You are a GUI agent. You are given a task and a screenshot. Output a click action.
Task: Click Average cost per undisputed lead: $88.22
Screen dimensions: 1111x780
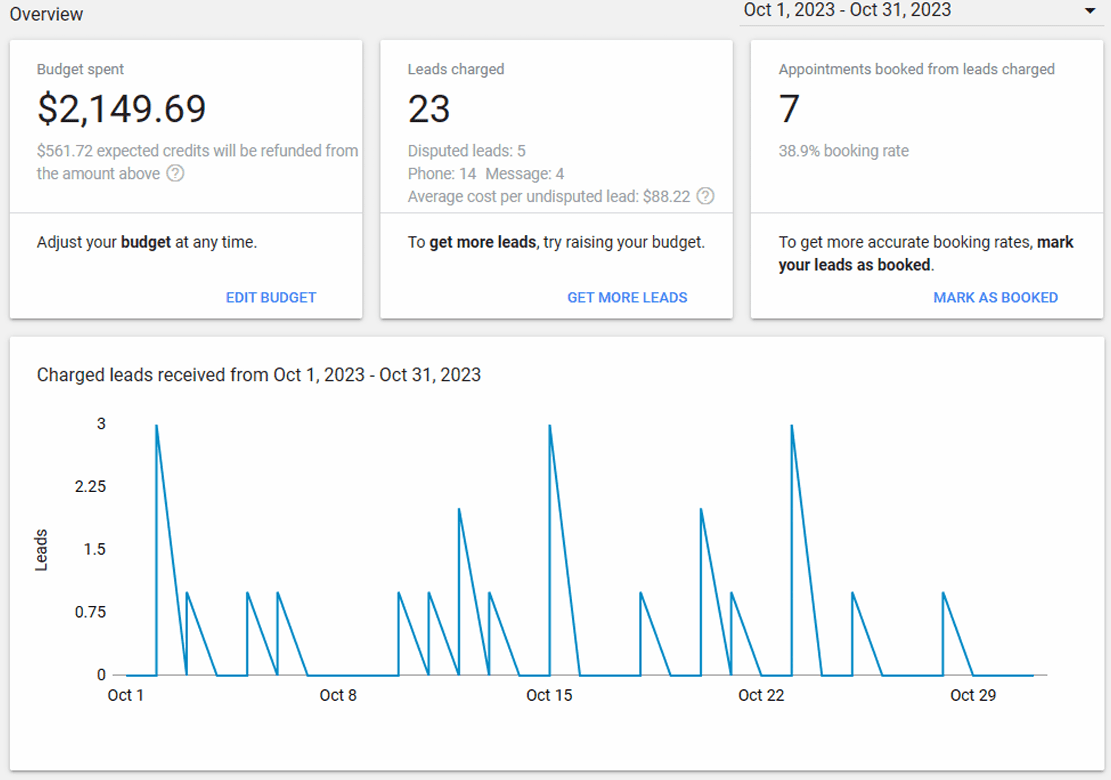[548, 196]
